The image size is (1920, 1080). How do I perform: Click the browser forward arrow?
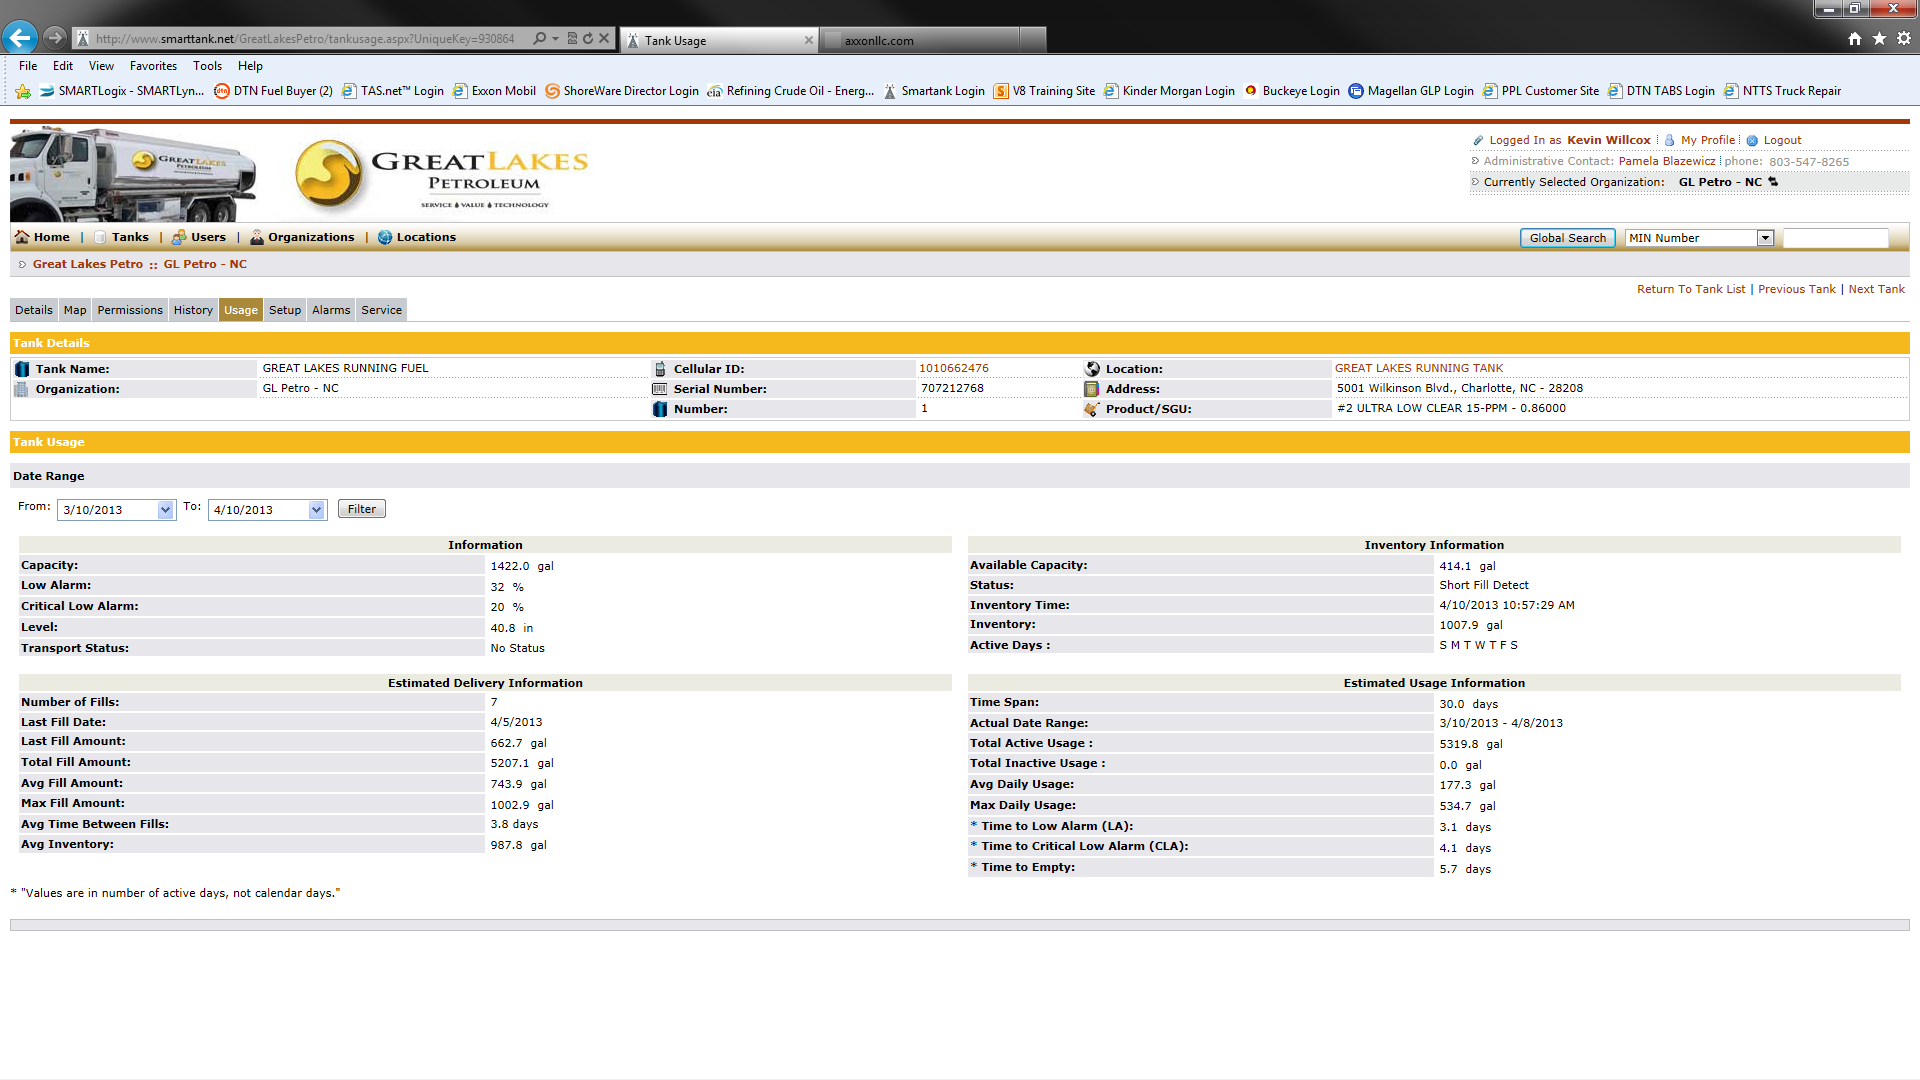click(x=55, y=38)
